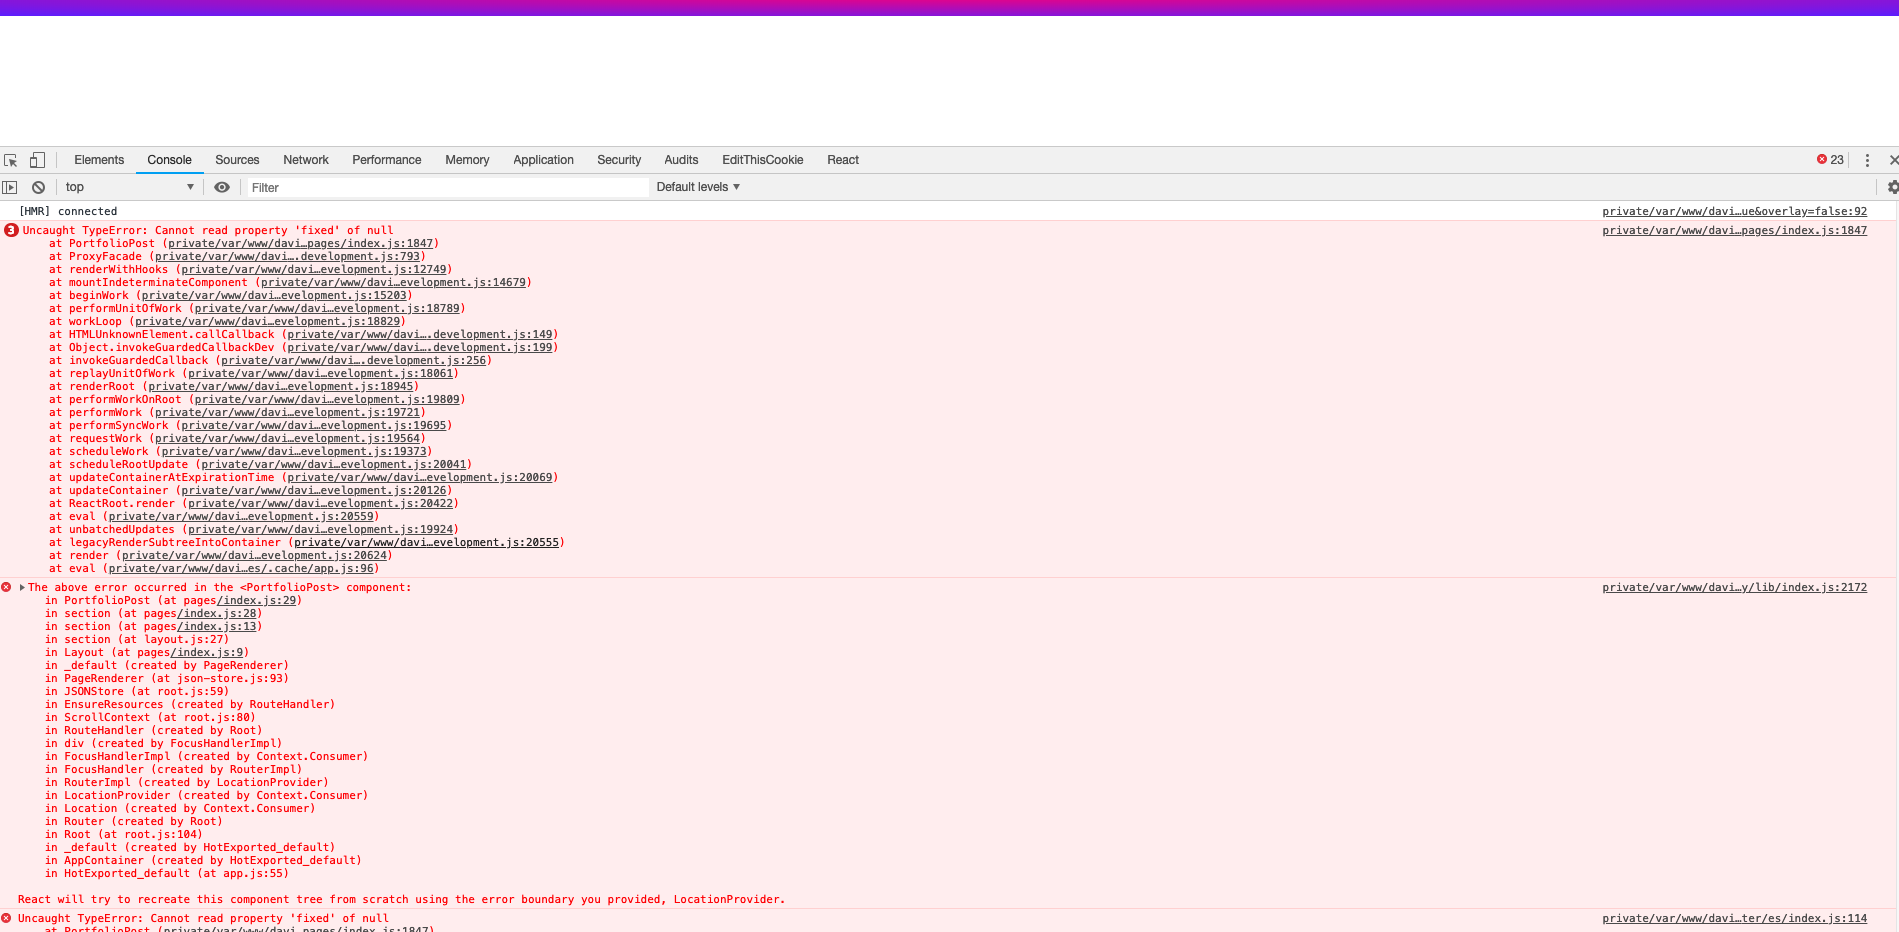Open the Default levels dropdown

697,187
